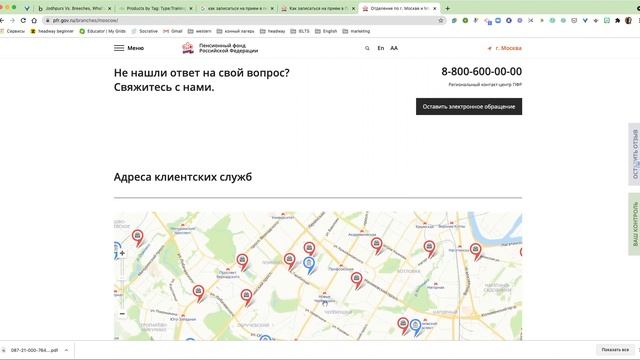Zoom in the map with plus button

click(122, 253)
